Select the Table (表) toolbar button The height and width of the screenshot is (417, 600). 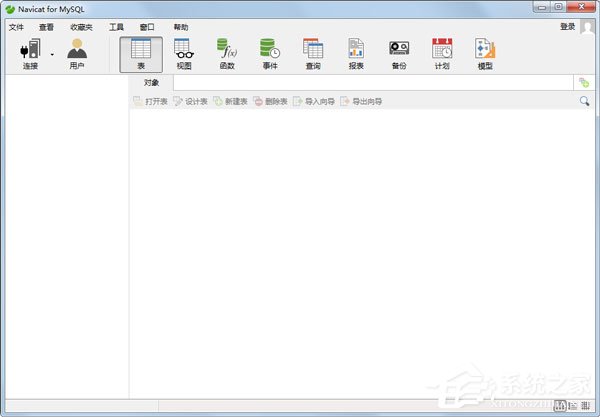(141, 54)
